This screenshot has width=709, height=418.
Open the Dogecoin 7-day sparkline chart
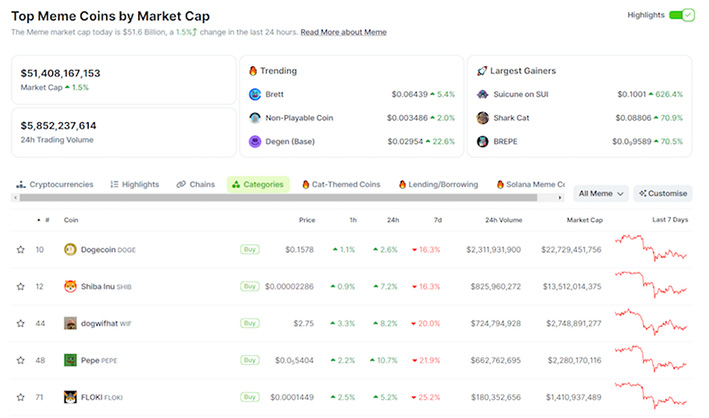click(651, 248)
